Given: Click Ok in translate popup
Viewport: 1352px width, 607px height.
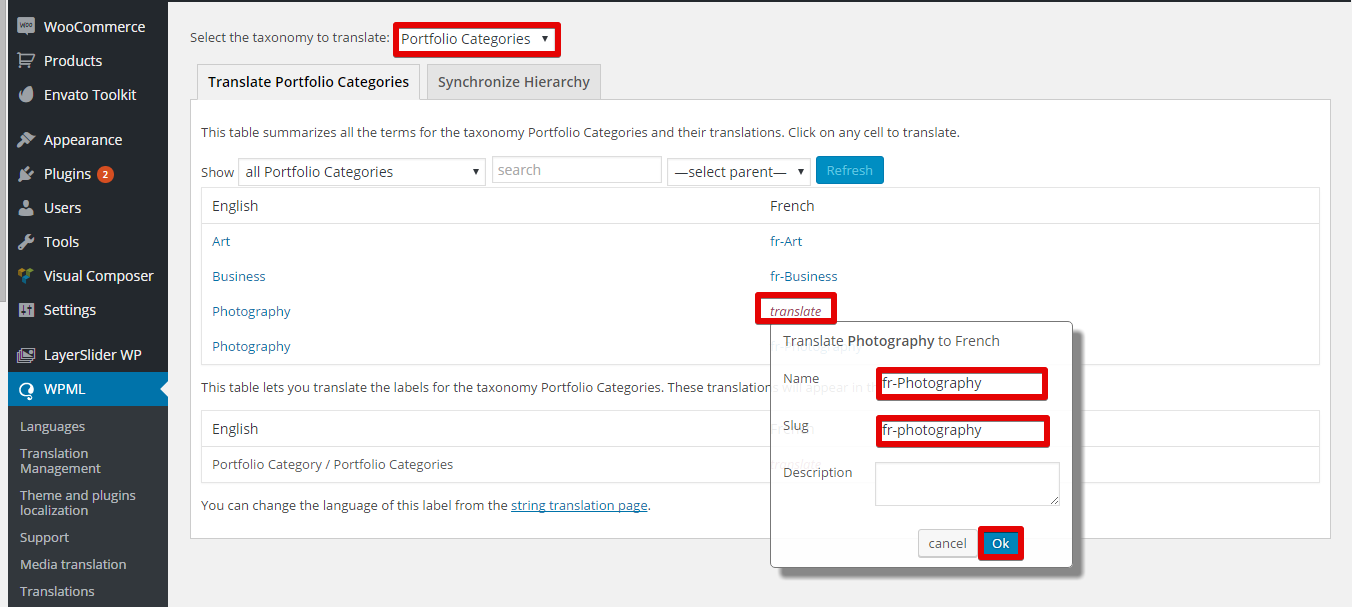Looking at the screenshot, I should click(1001, 543).
